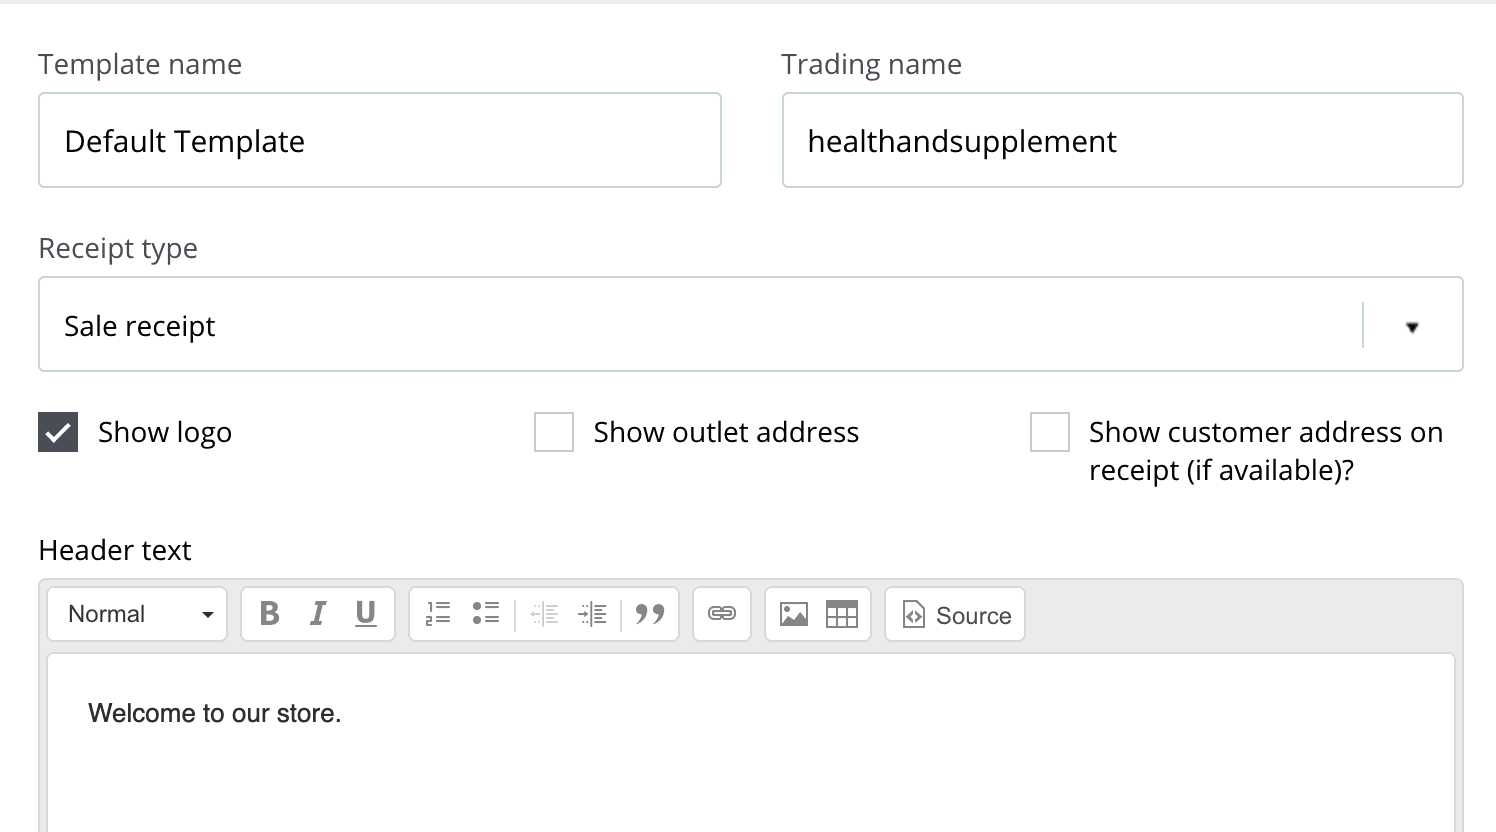Apply italic formatting
The width and height of the screenshot is (1496, 832).
[x=318, y=614]
